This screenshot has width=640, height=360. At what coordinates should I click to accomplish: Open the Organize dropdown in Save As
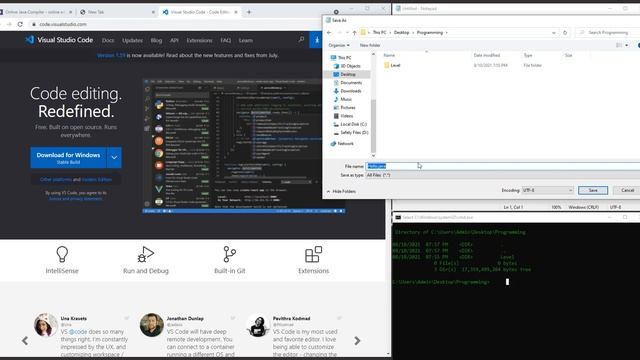(339, 45)
